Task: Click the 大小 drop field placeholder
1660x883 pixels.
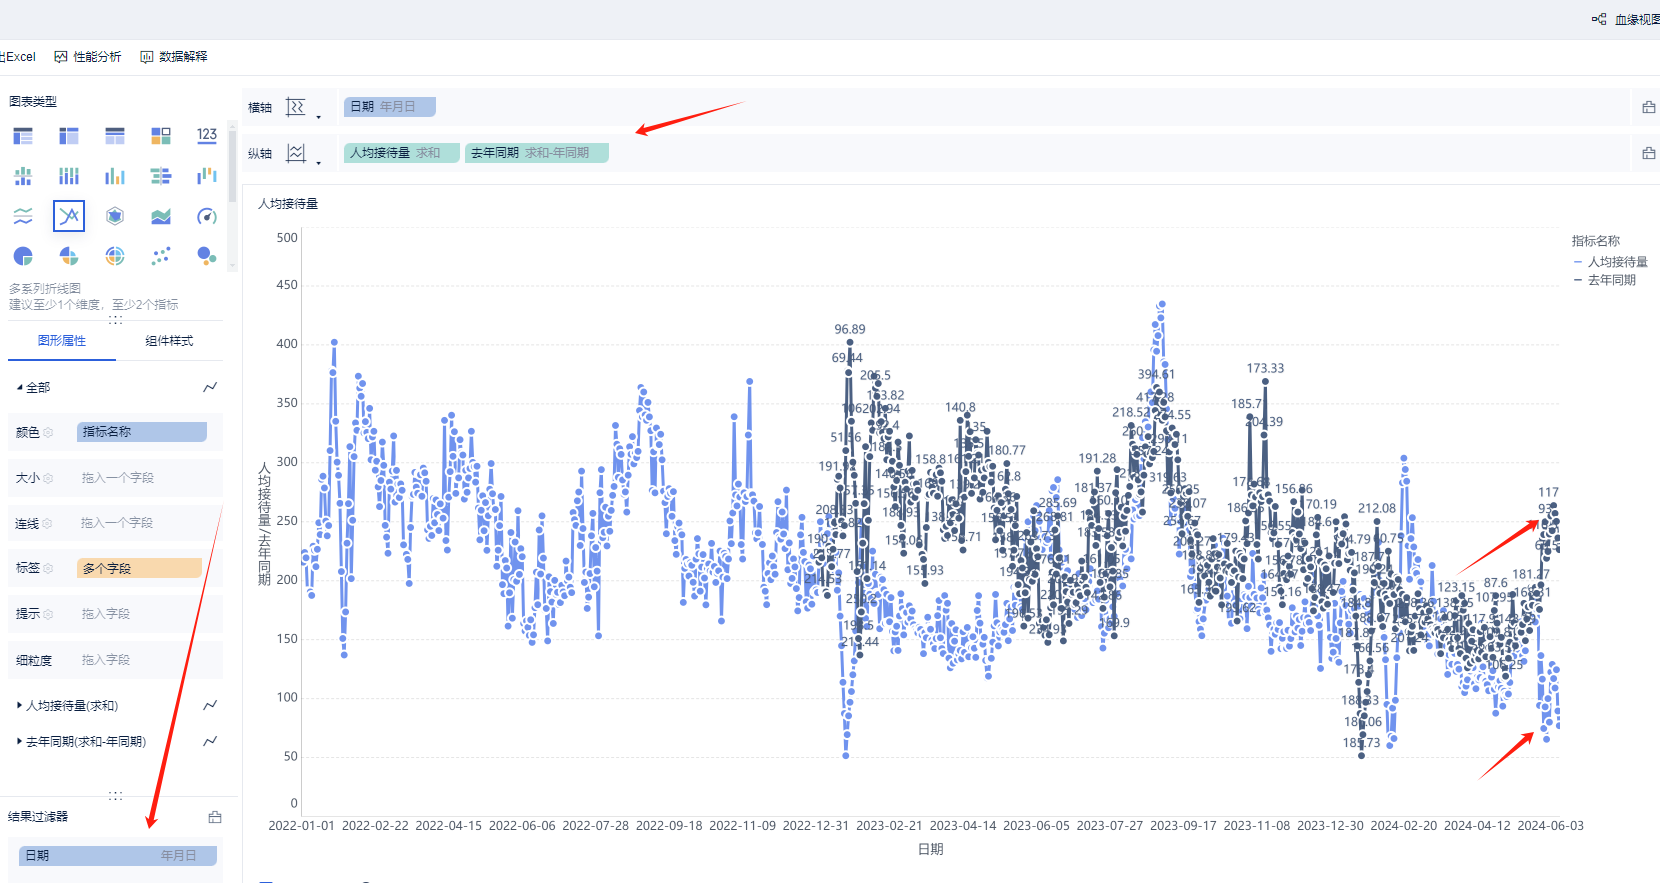Action: [x=118, y=478]
